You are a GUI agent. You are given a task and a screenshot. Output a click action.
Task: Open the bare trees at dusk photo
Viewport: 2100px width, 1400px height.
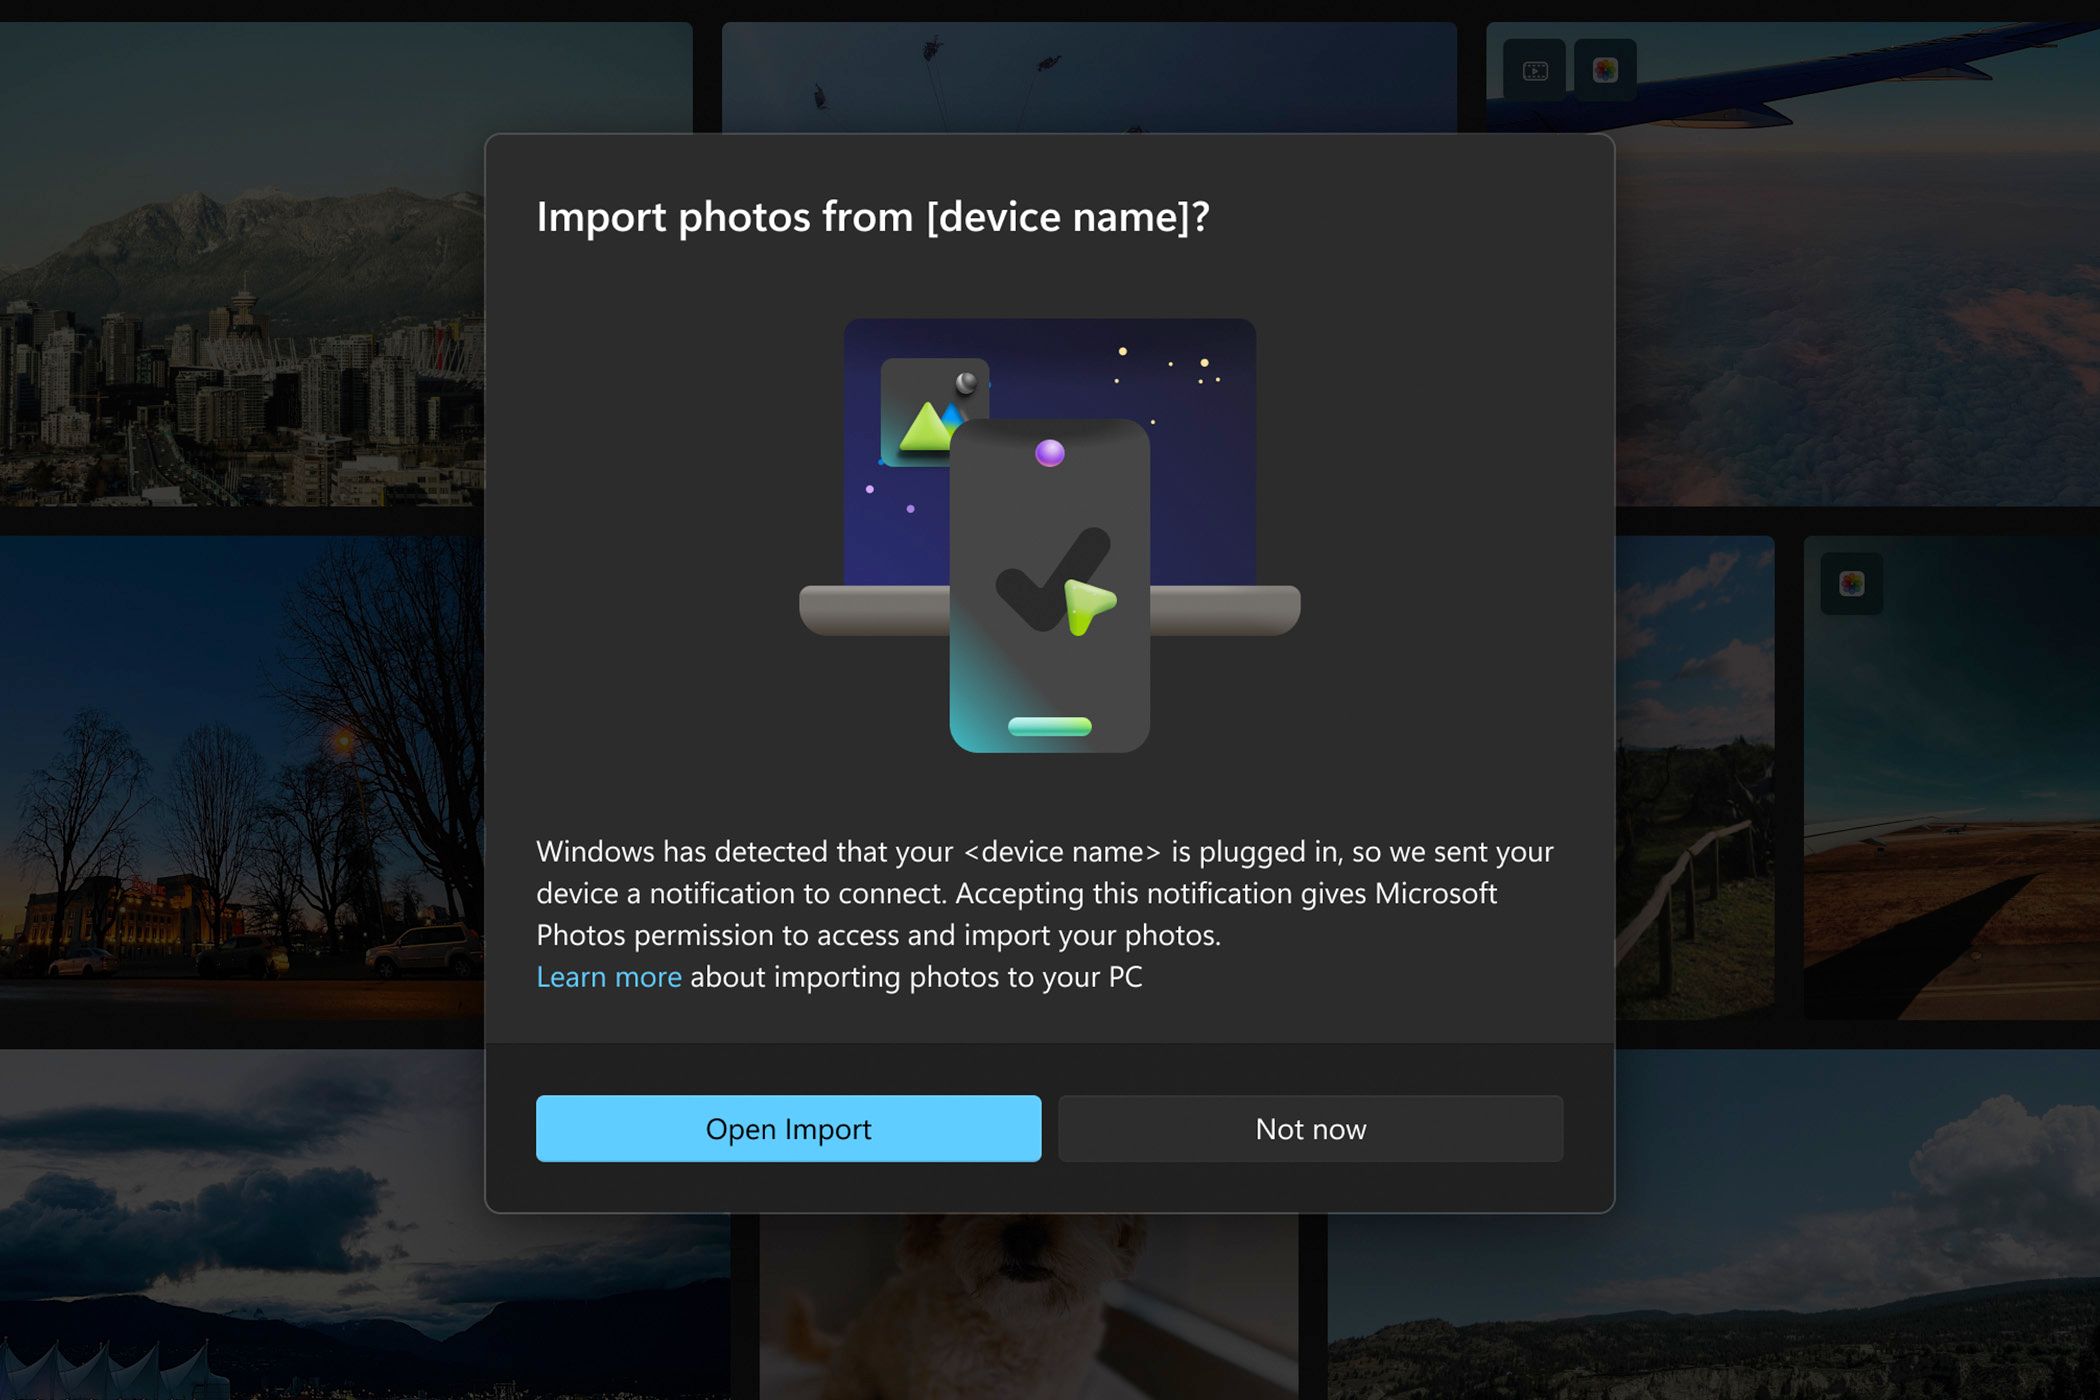[240, 780]
